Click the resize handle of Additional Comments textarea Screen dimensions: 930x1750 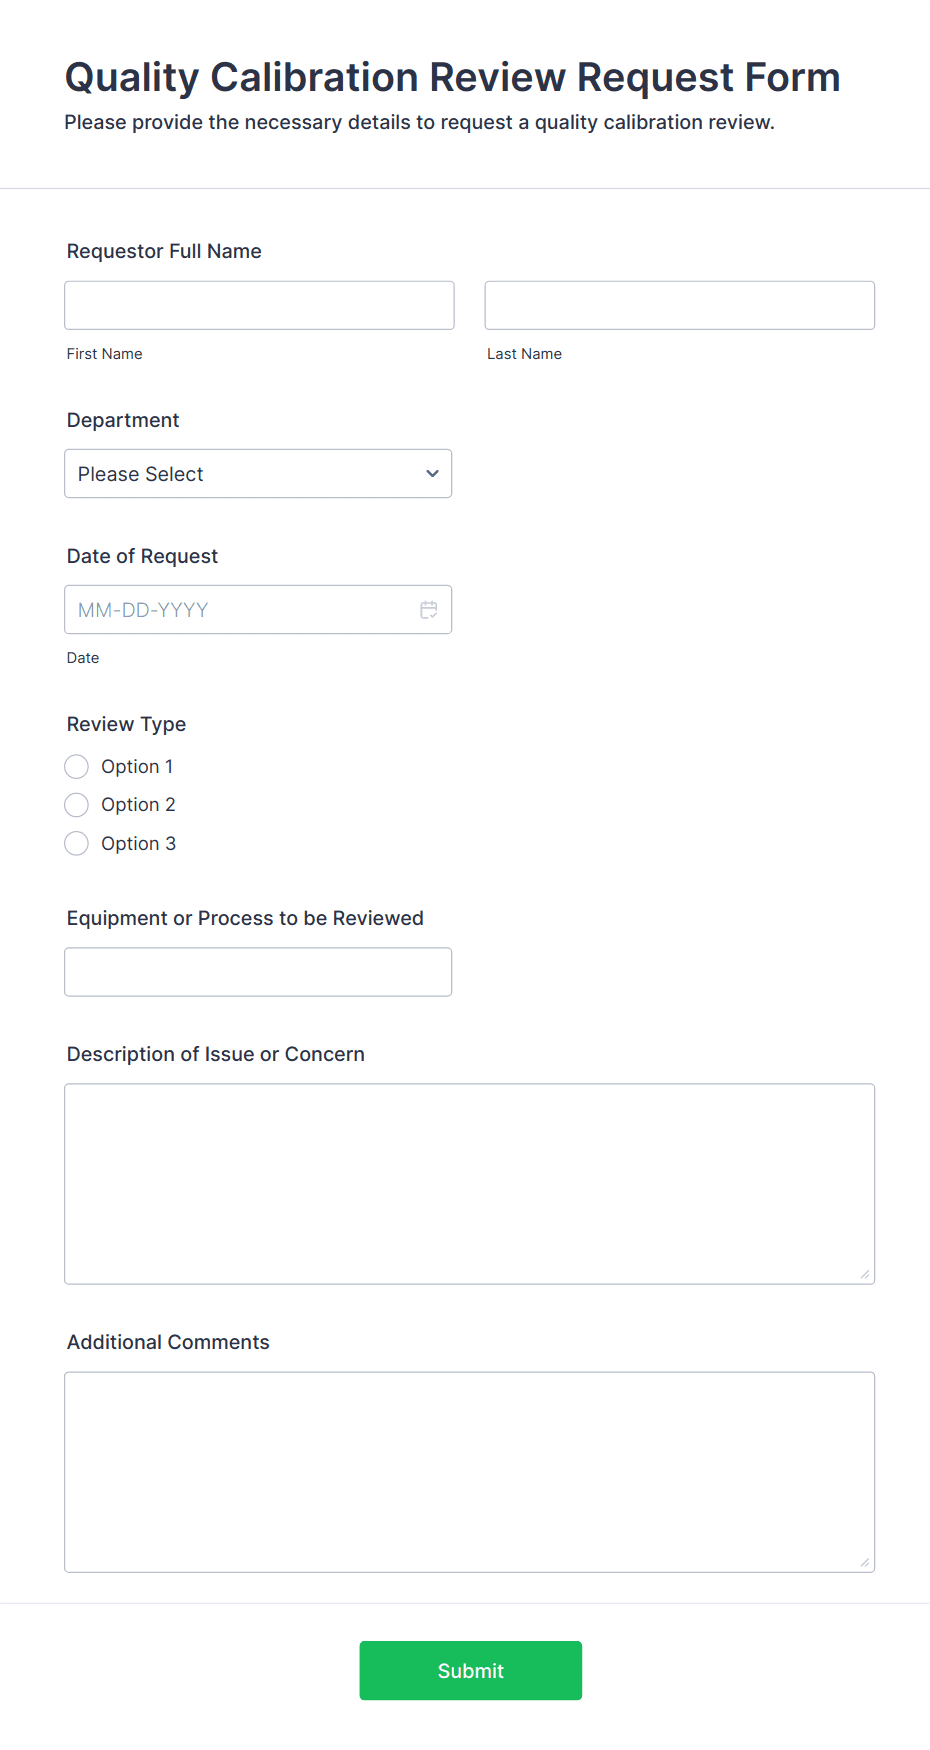863,1560
